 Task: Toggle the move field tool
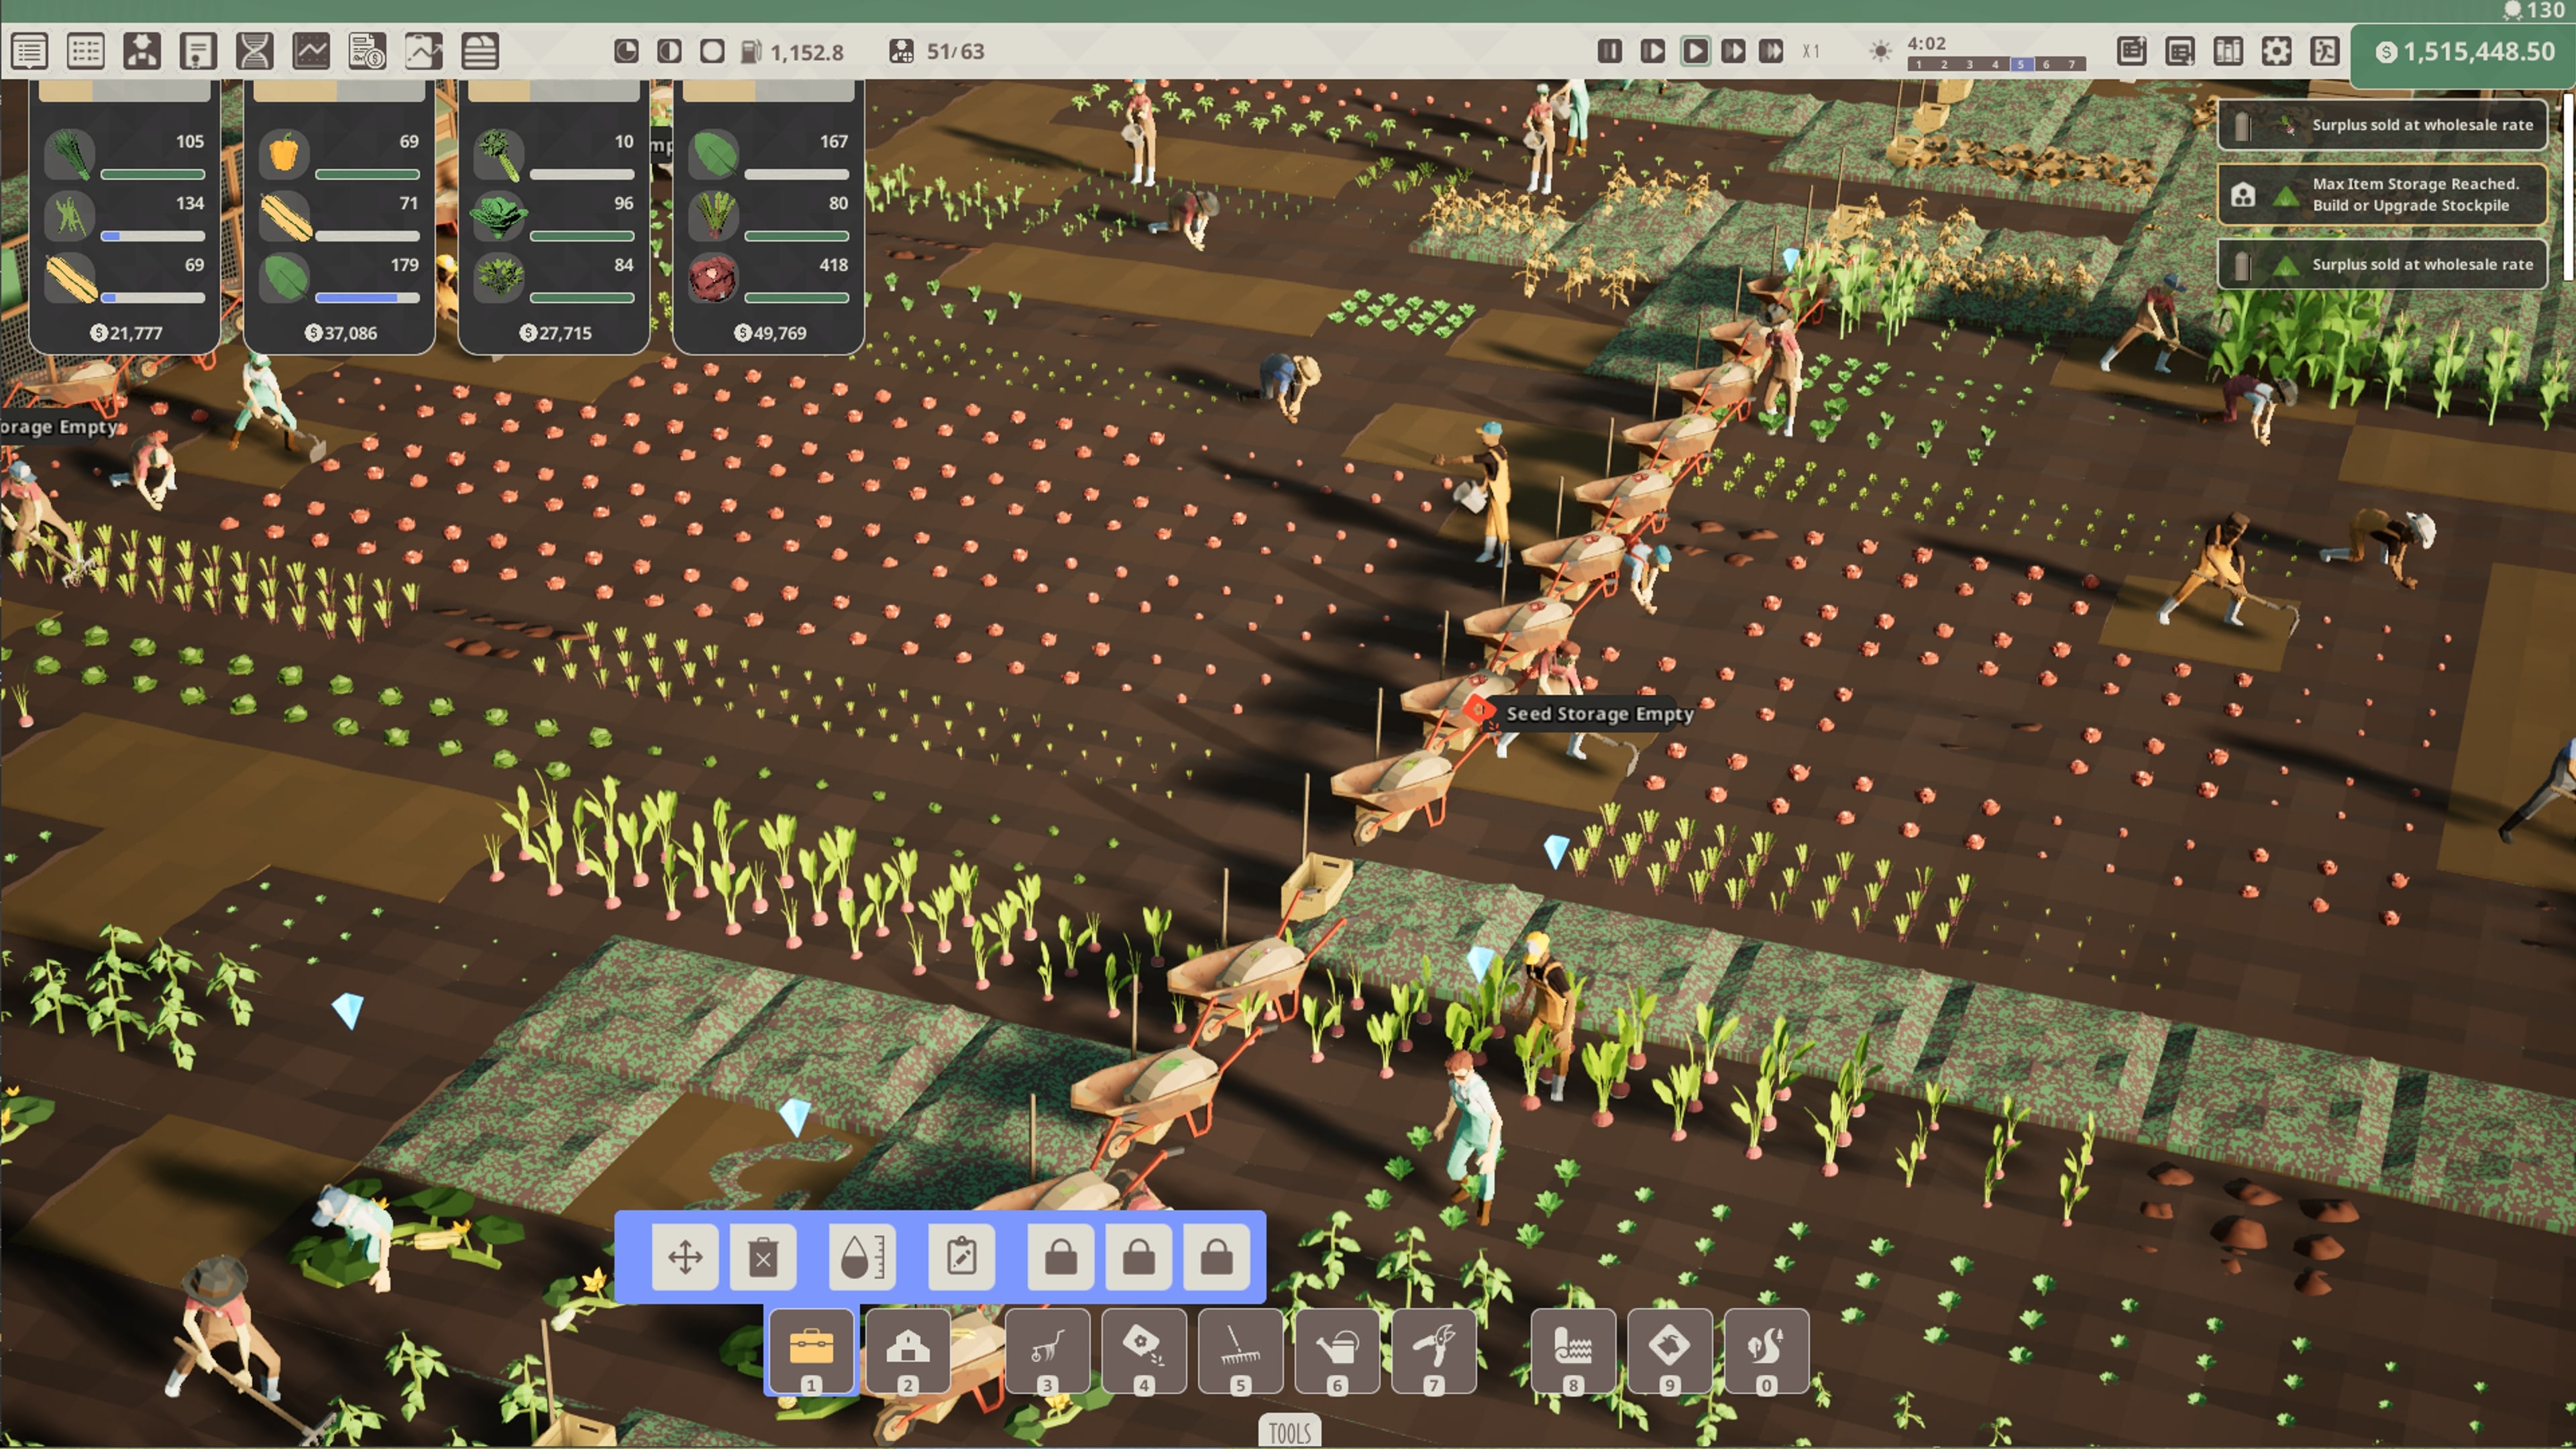click(686, 1257)
